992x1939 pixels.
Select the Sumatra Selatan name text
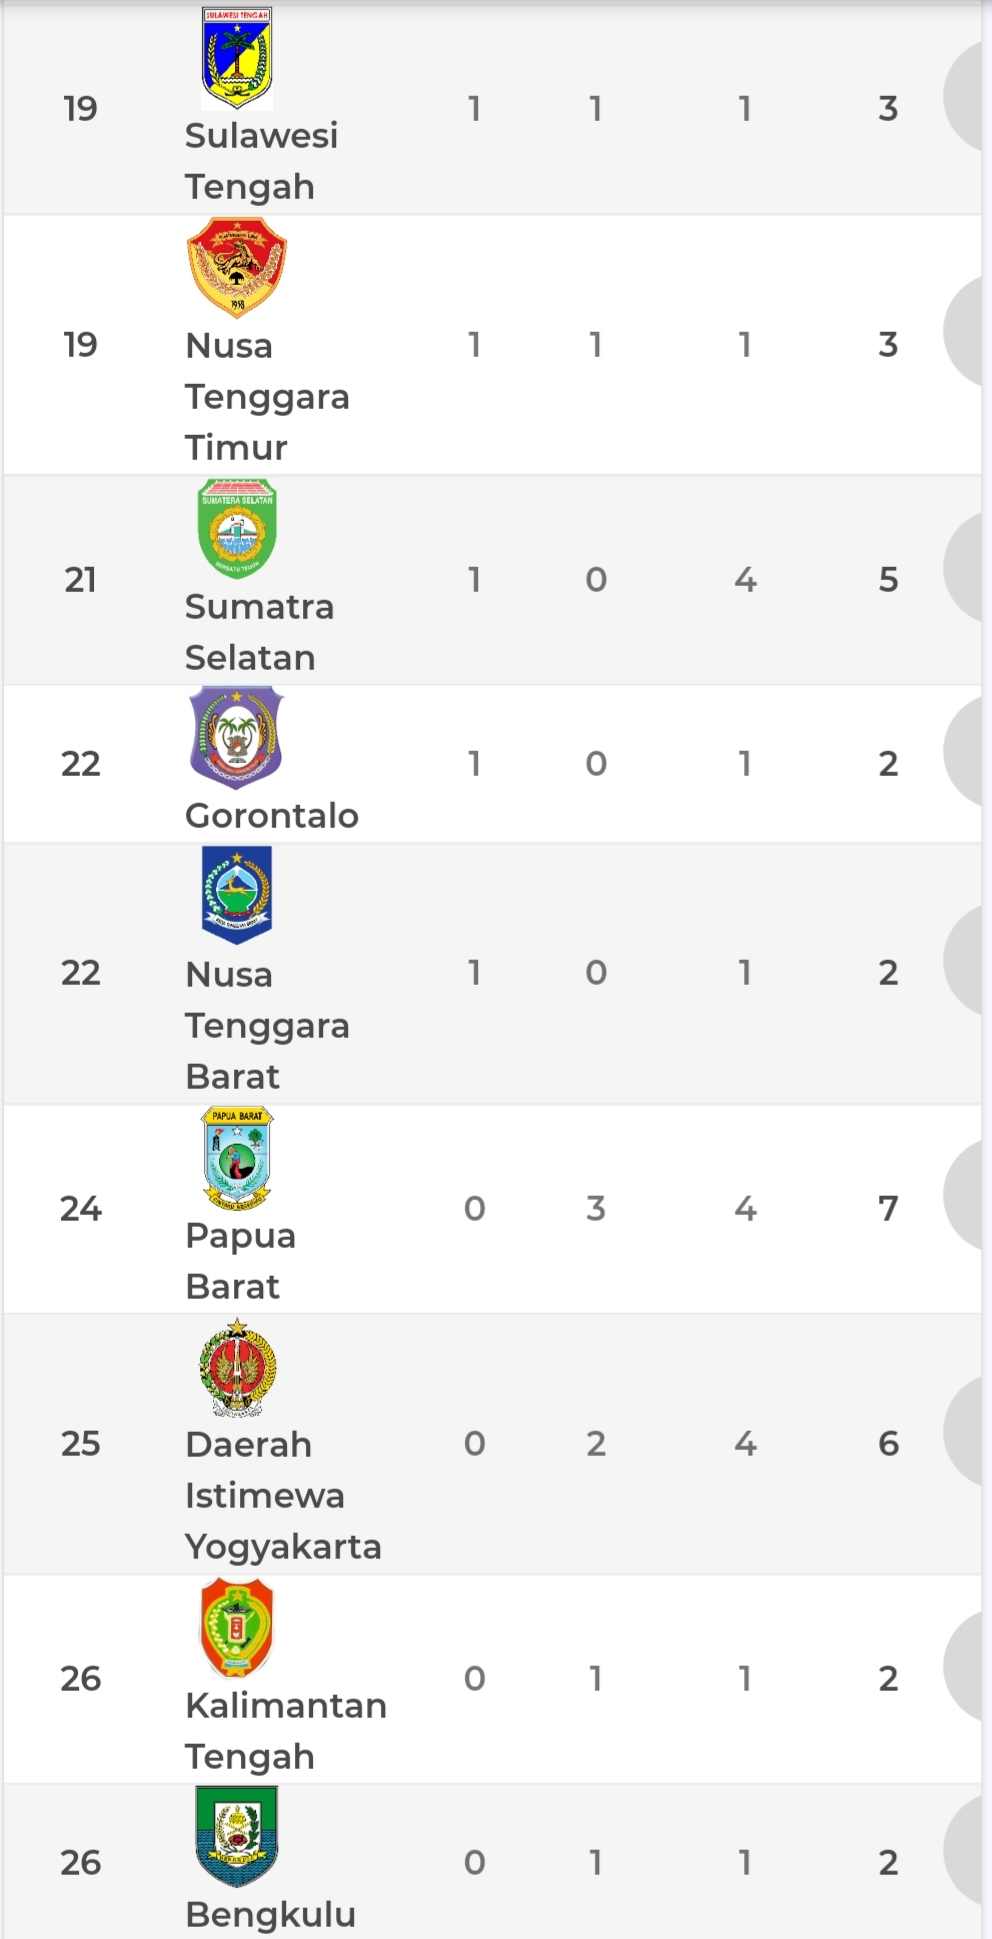[259, 632]
